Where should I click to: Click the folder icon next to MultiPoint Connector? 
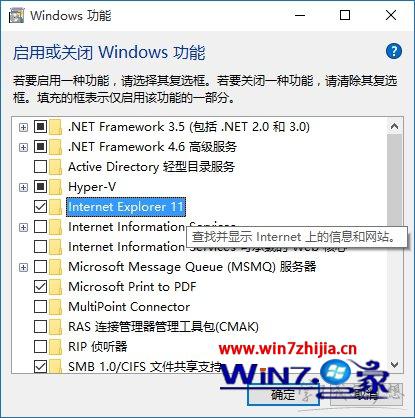[55, 307]
